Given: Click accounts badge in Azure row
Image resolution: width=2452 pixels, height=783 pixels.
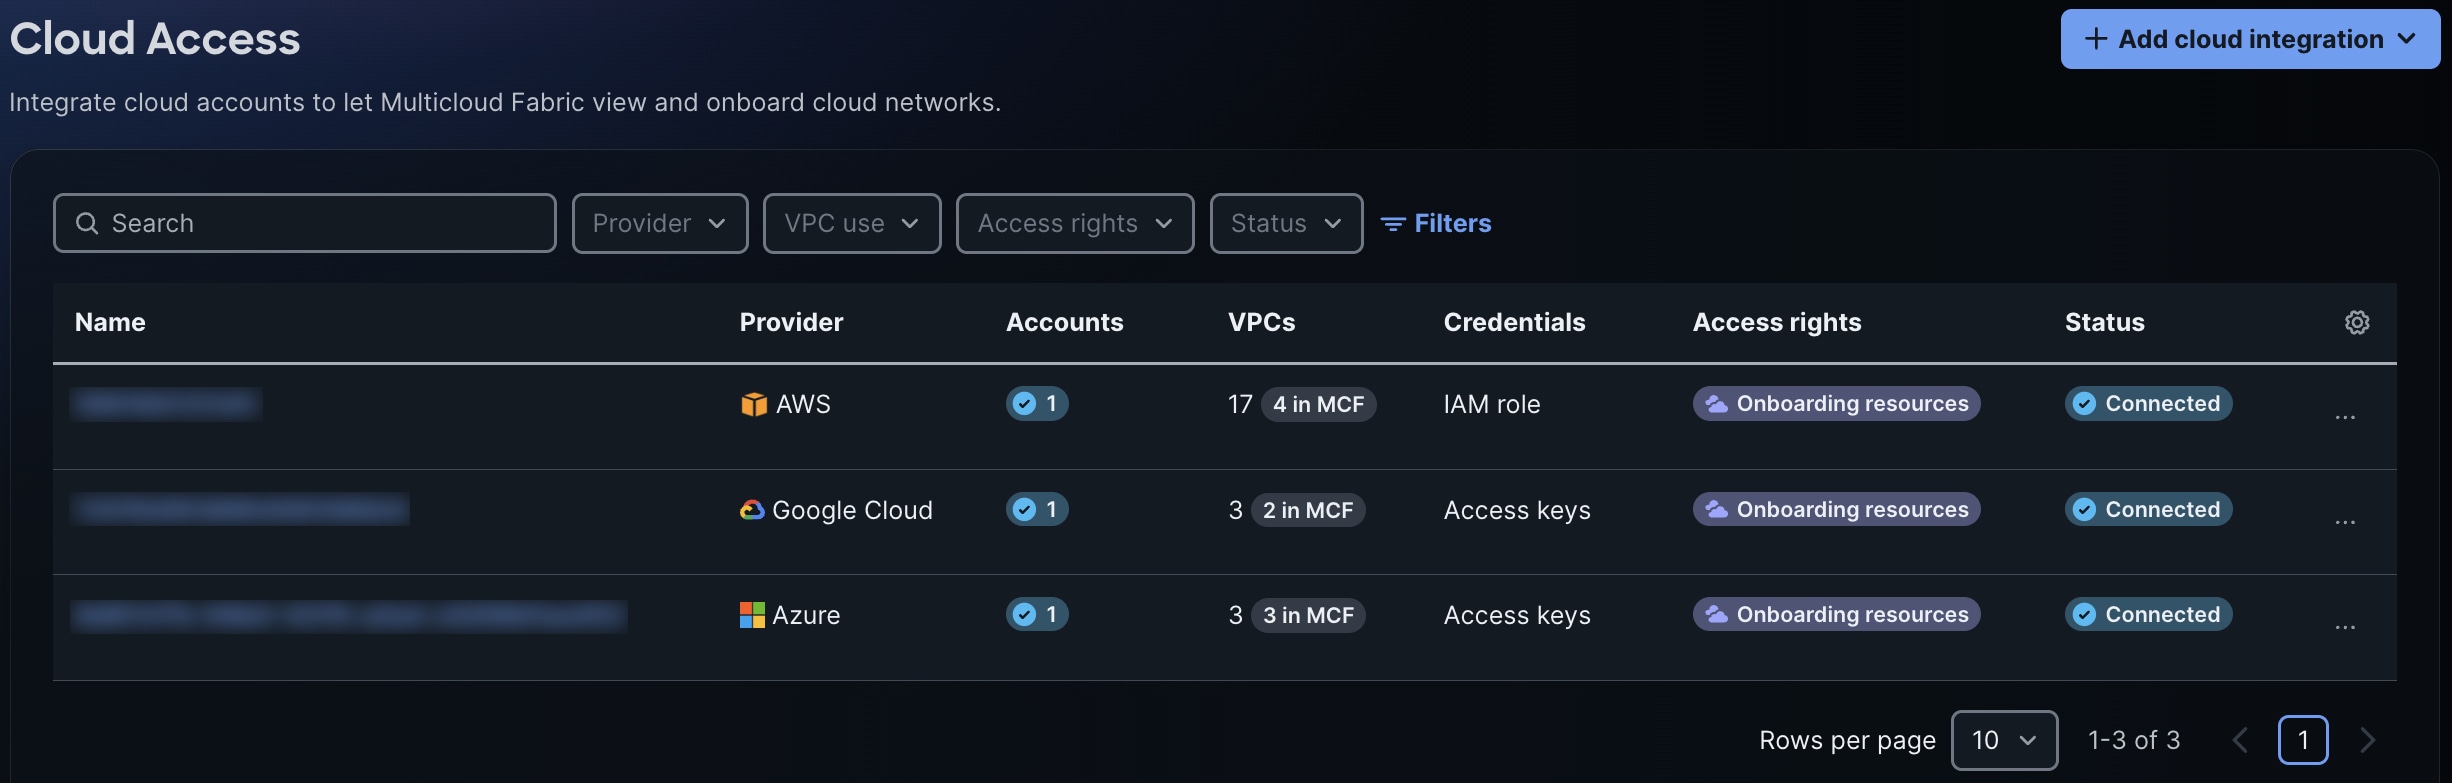Looking at the screenshot, I should pos(1037,614).
